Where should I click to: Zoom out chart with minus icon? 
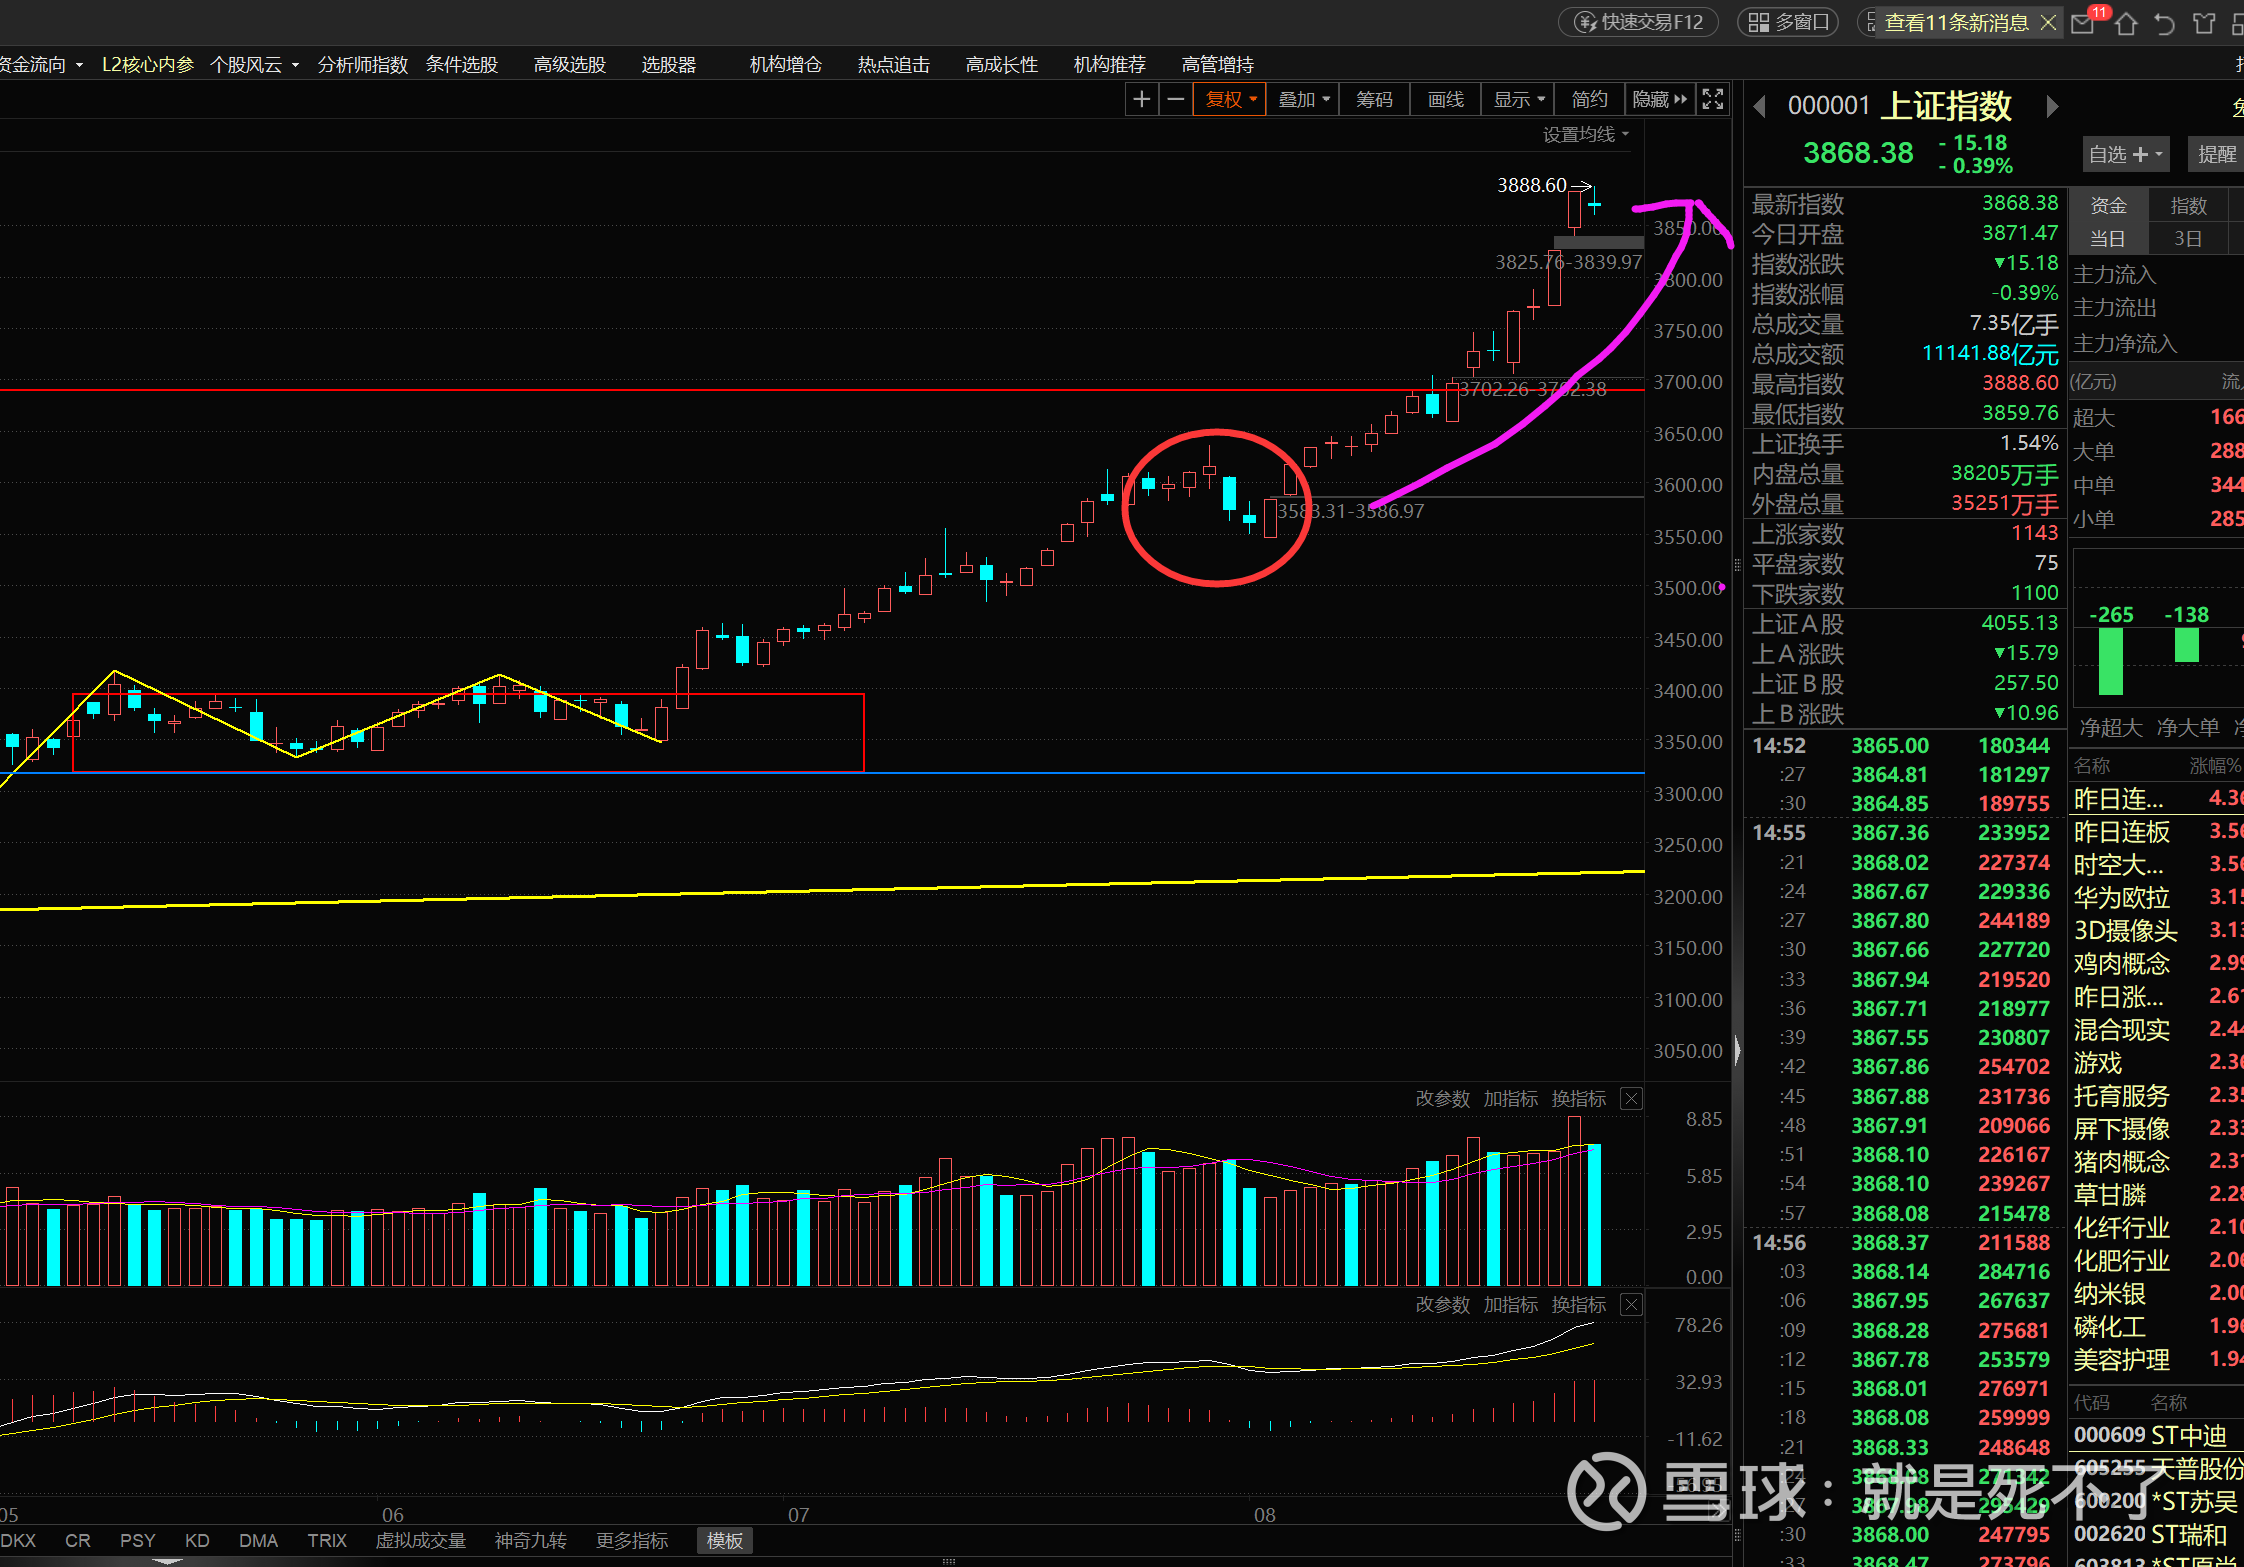(x=1176, y=99)
